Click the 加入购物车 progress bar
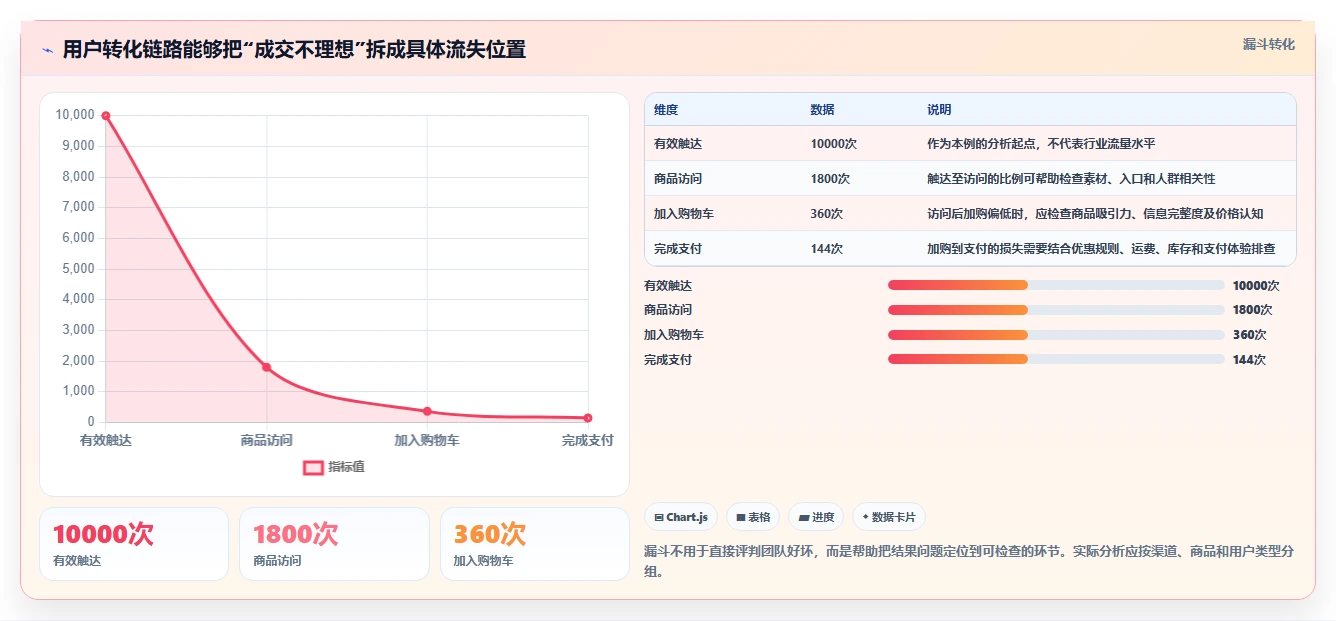 (1056, 335)
